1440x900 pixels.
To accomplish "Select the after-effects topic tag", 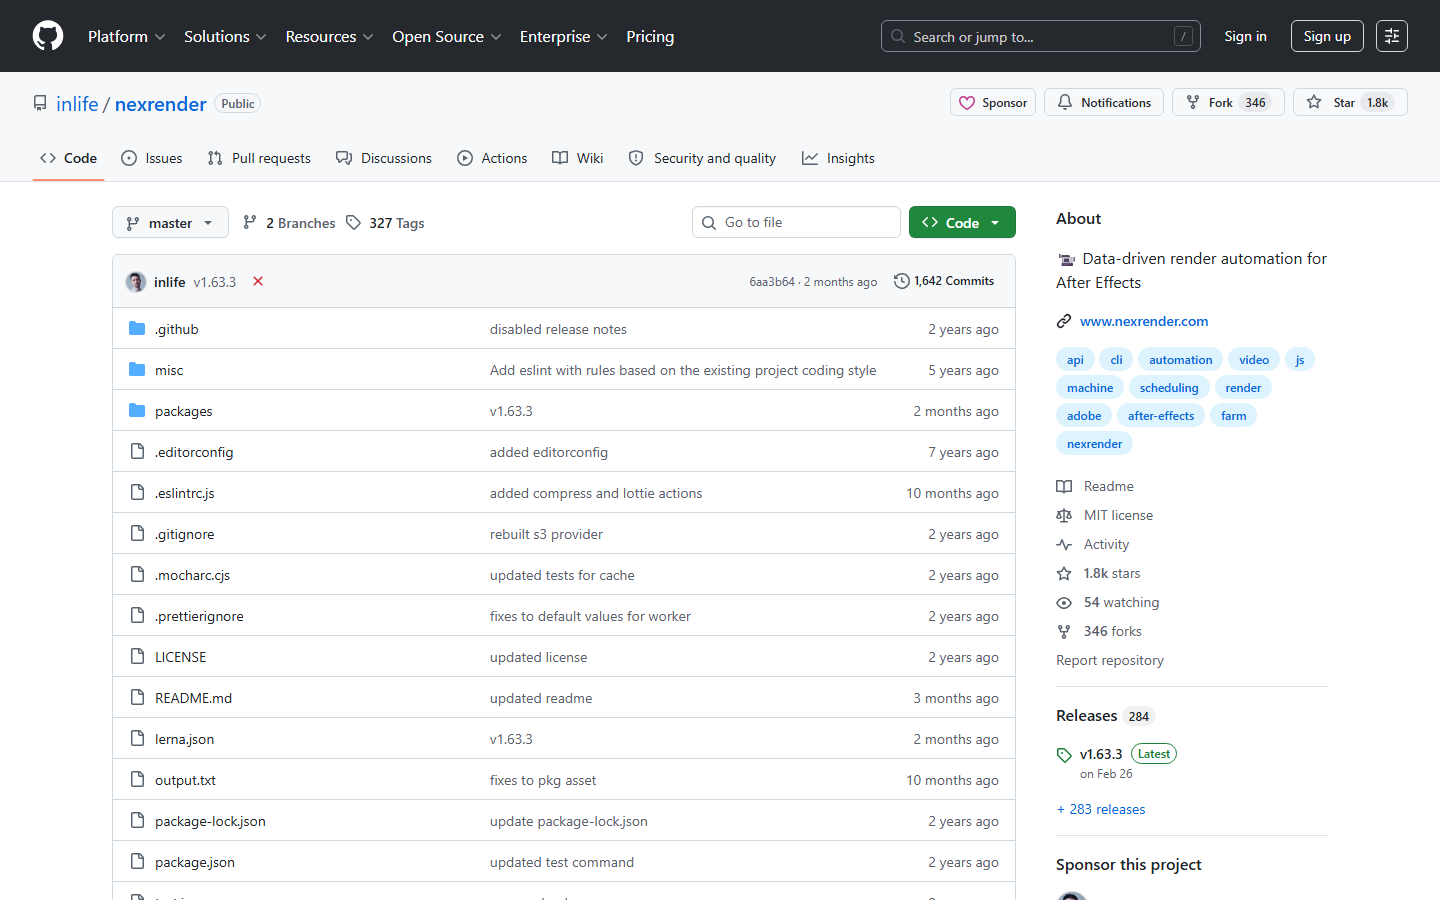I will [x=1160, y=416].
